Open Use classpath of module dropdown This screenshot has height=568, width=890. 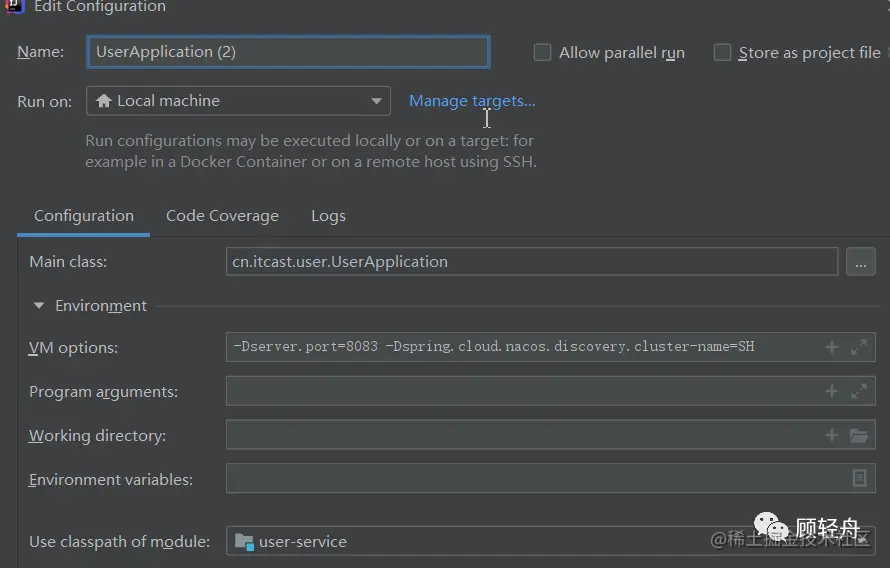pos(551,541)
